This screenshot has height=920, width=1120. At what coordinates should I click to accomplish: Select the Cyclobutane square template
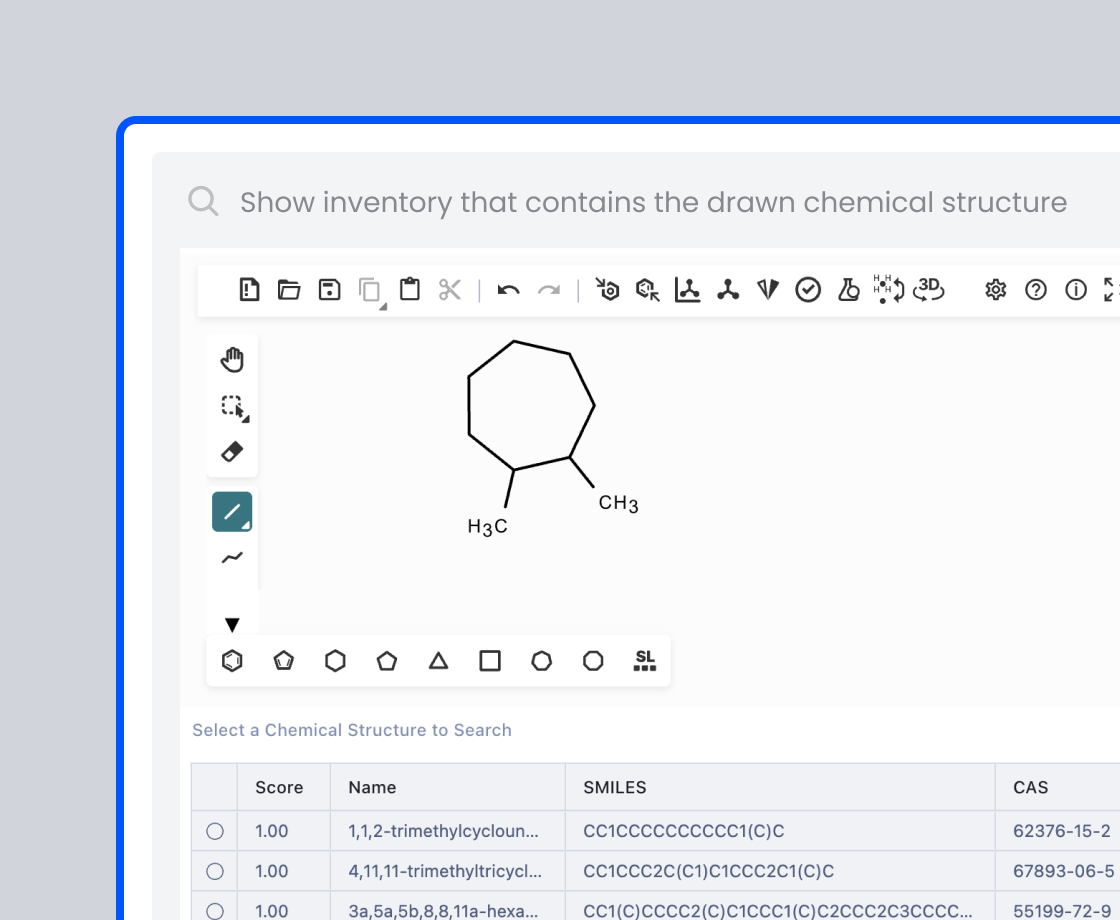[x=490, y=661]
